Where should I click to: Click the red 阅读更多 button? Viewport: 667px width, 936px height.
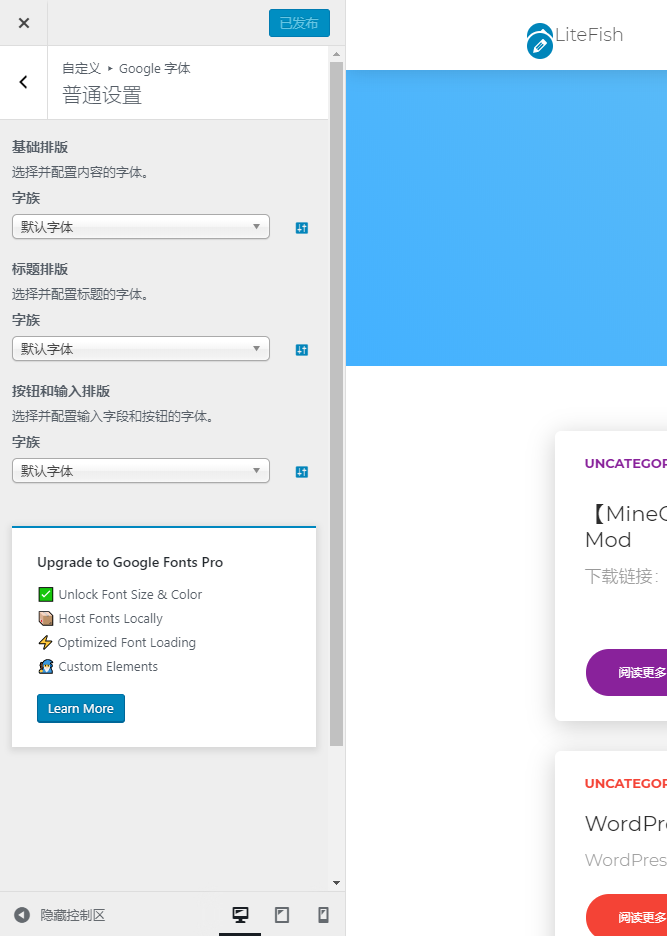626,916
